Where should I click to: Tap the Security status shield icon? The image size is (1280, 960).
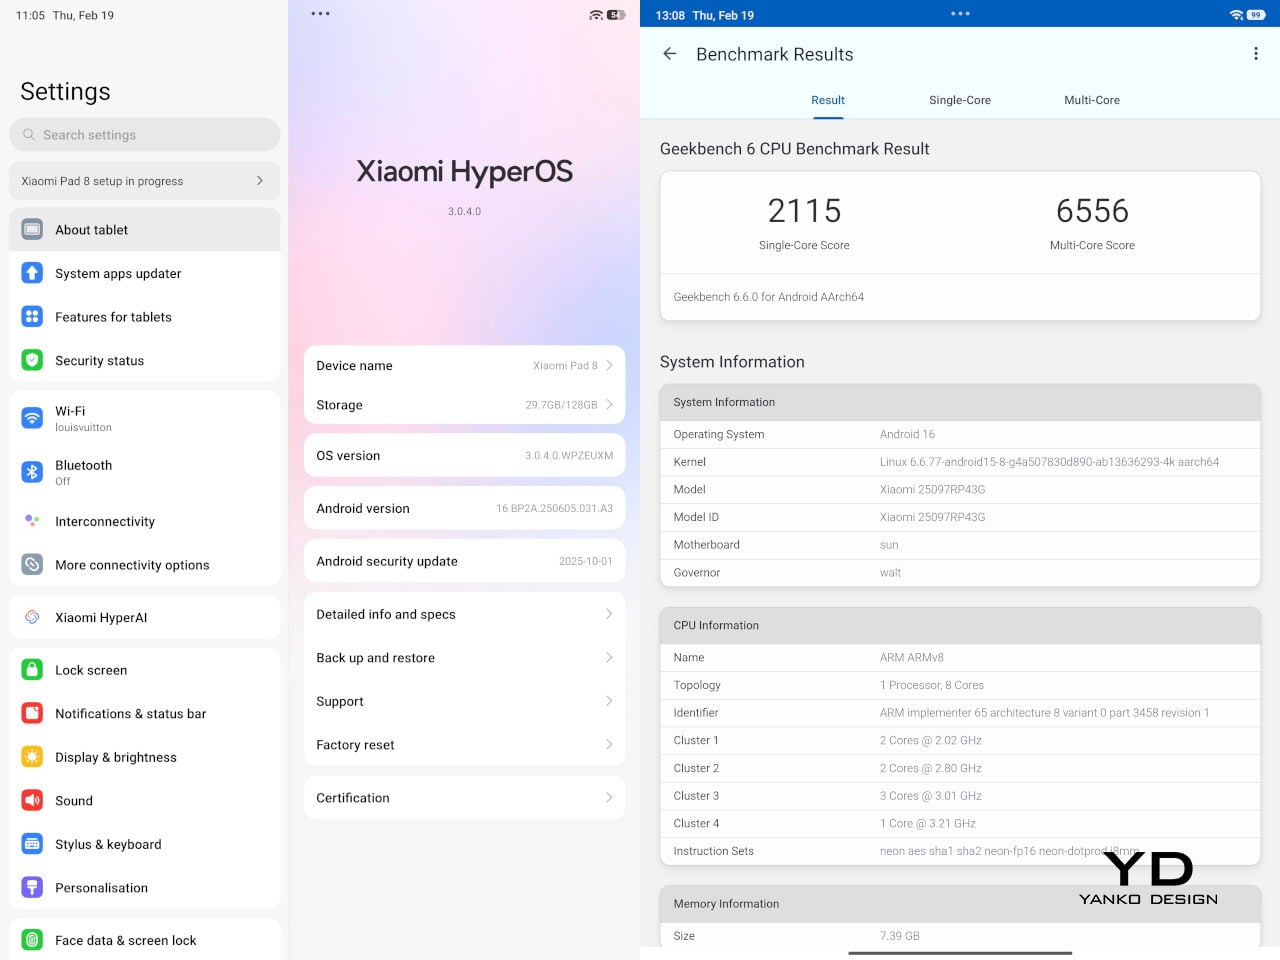(x=32, y=360)
